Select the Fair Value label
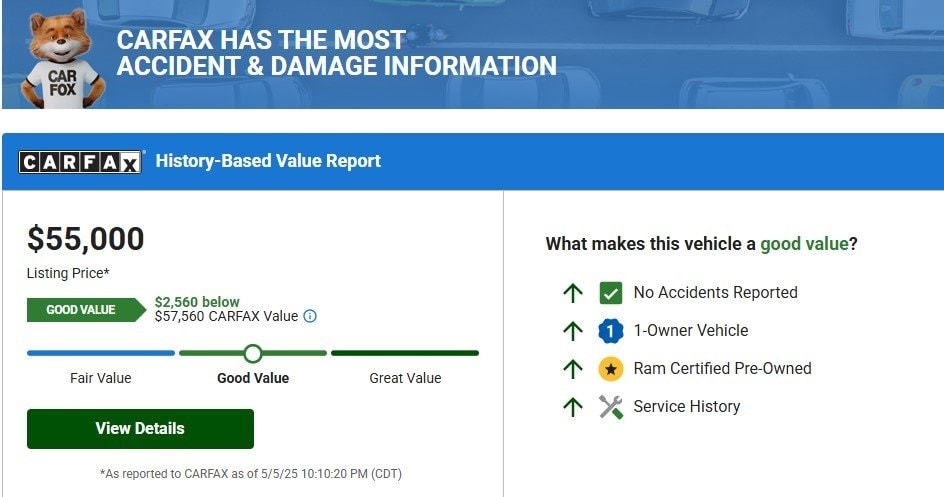 (101, 378)
